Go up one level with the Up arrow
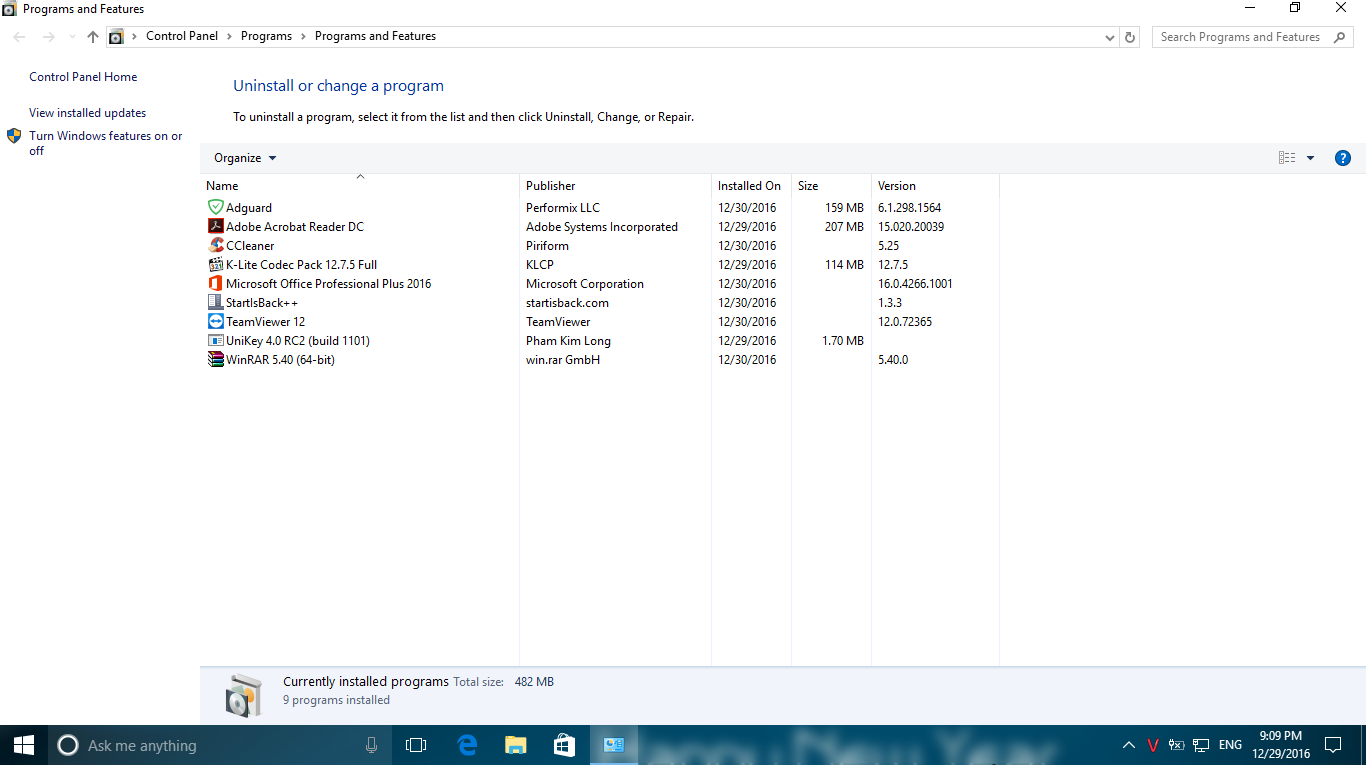 click(93, 37)
